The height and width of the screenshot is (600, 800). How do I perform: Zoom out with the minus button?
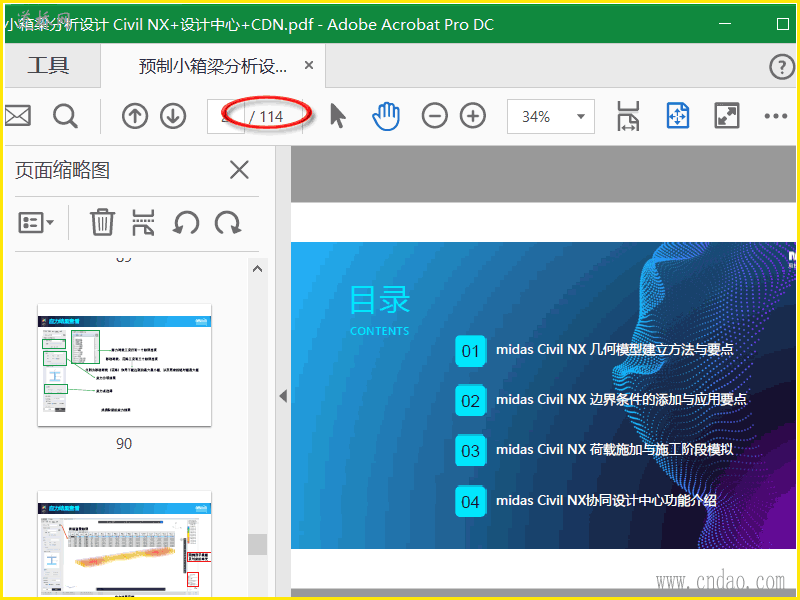pyautogui.click(x=435, y=116)
